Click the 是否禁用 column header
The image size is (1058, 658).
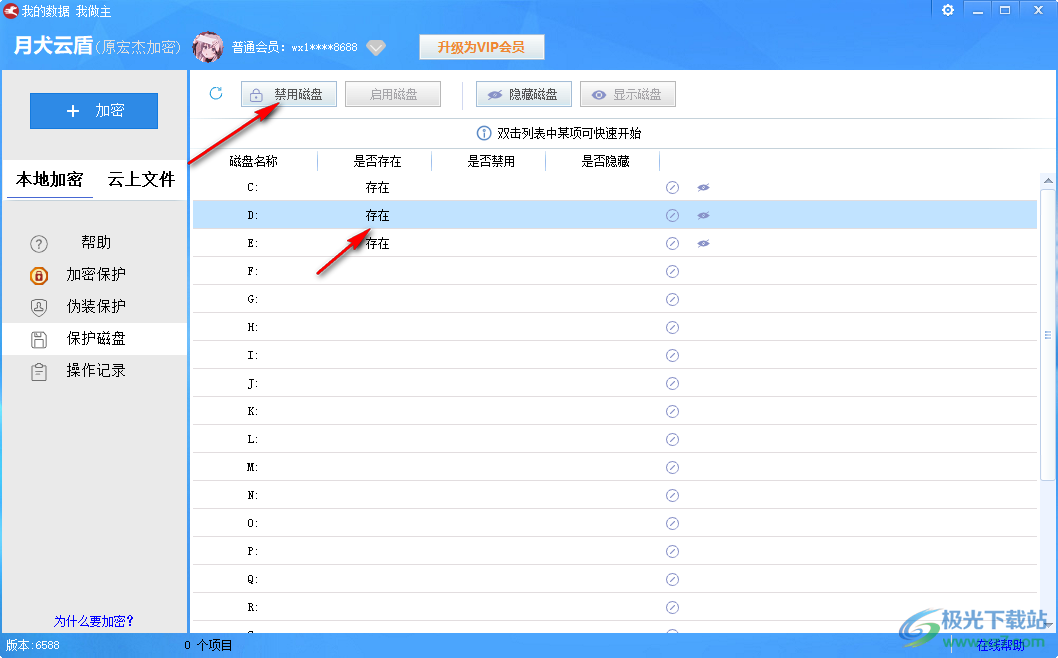click(x=491, y=161)
